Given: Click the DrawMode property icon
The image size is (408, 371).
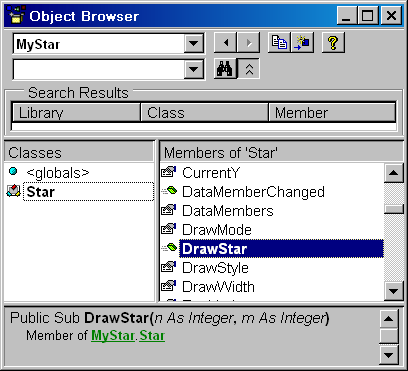Looking at the screenshot, I should point(169,229).
